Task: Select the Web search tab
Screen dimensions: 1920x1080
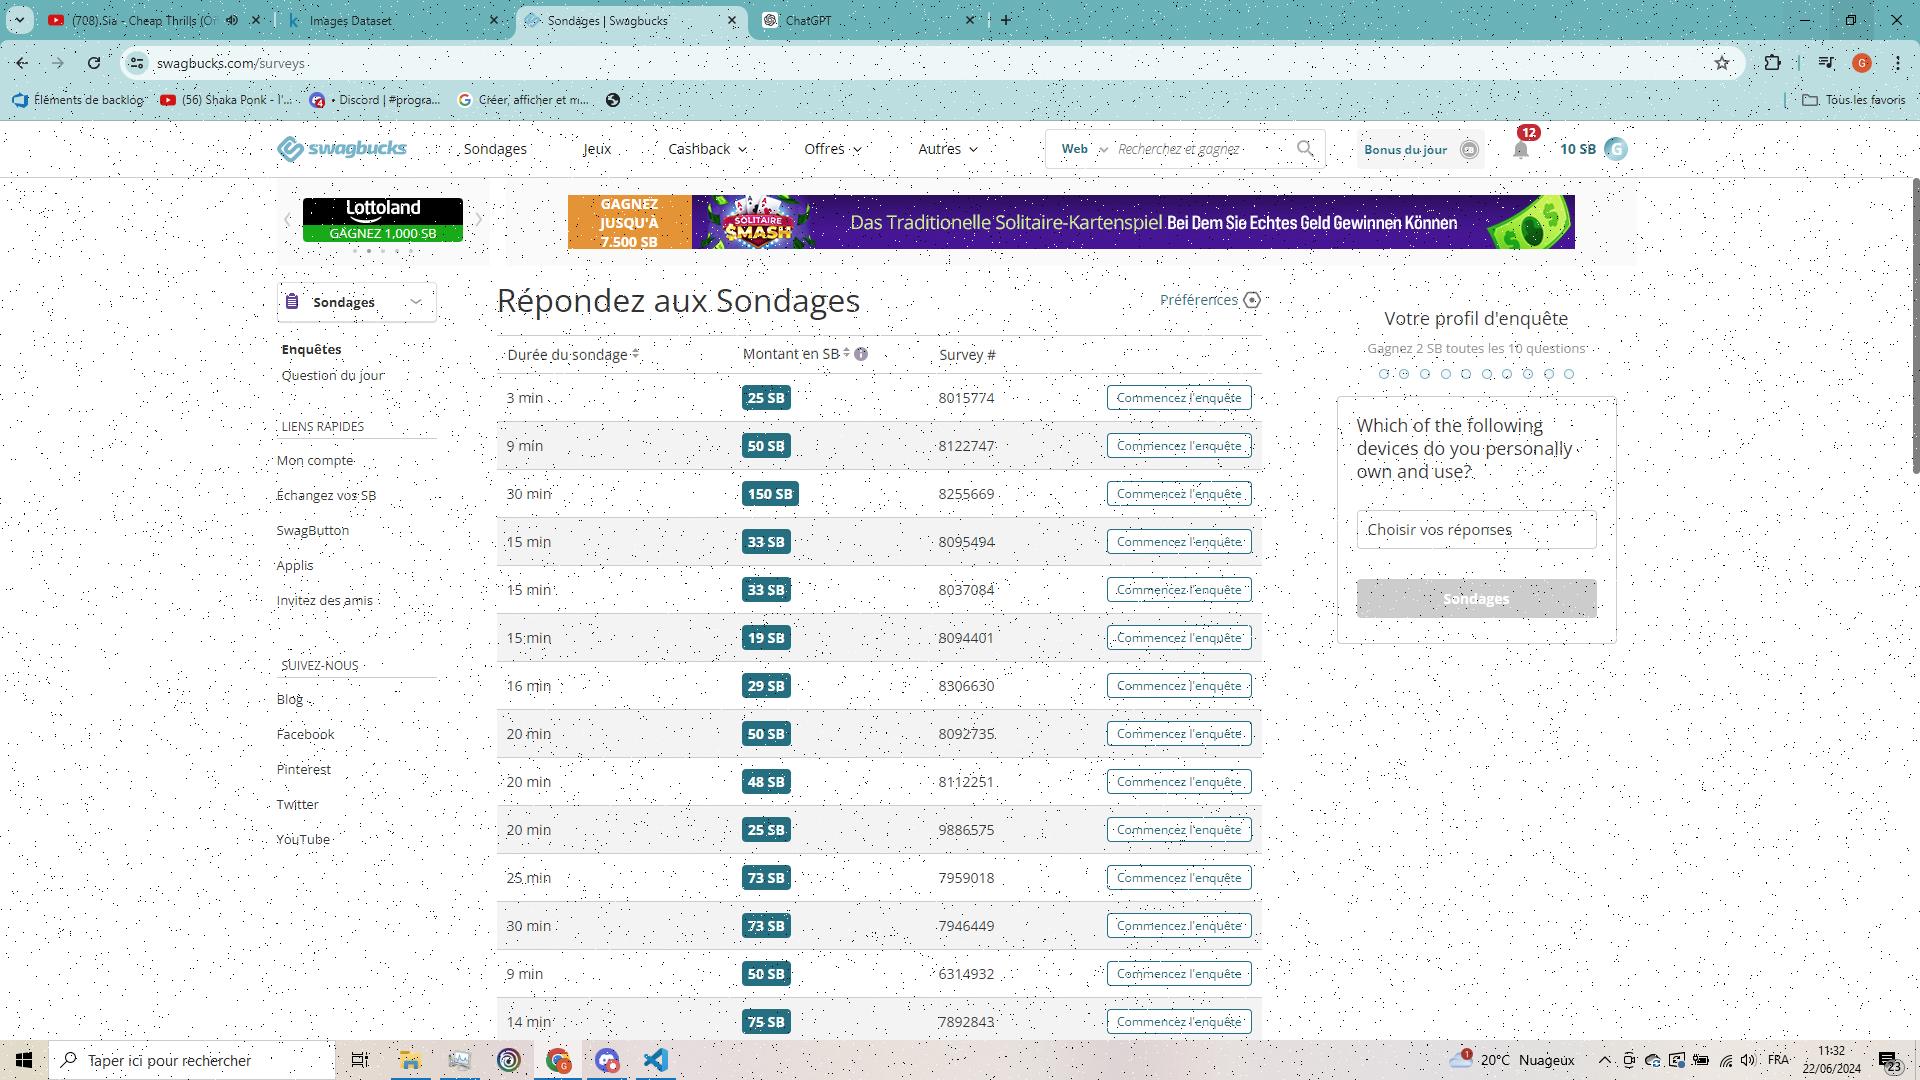Action: [1075, 149]
